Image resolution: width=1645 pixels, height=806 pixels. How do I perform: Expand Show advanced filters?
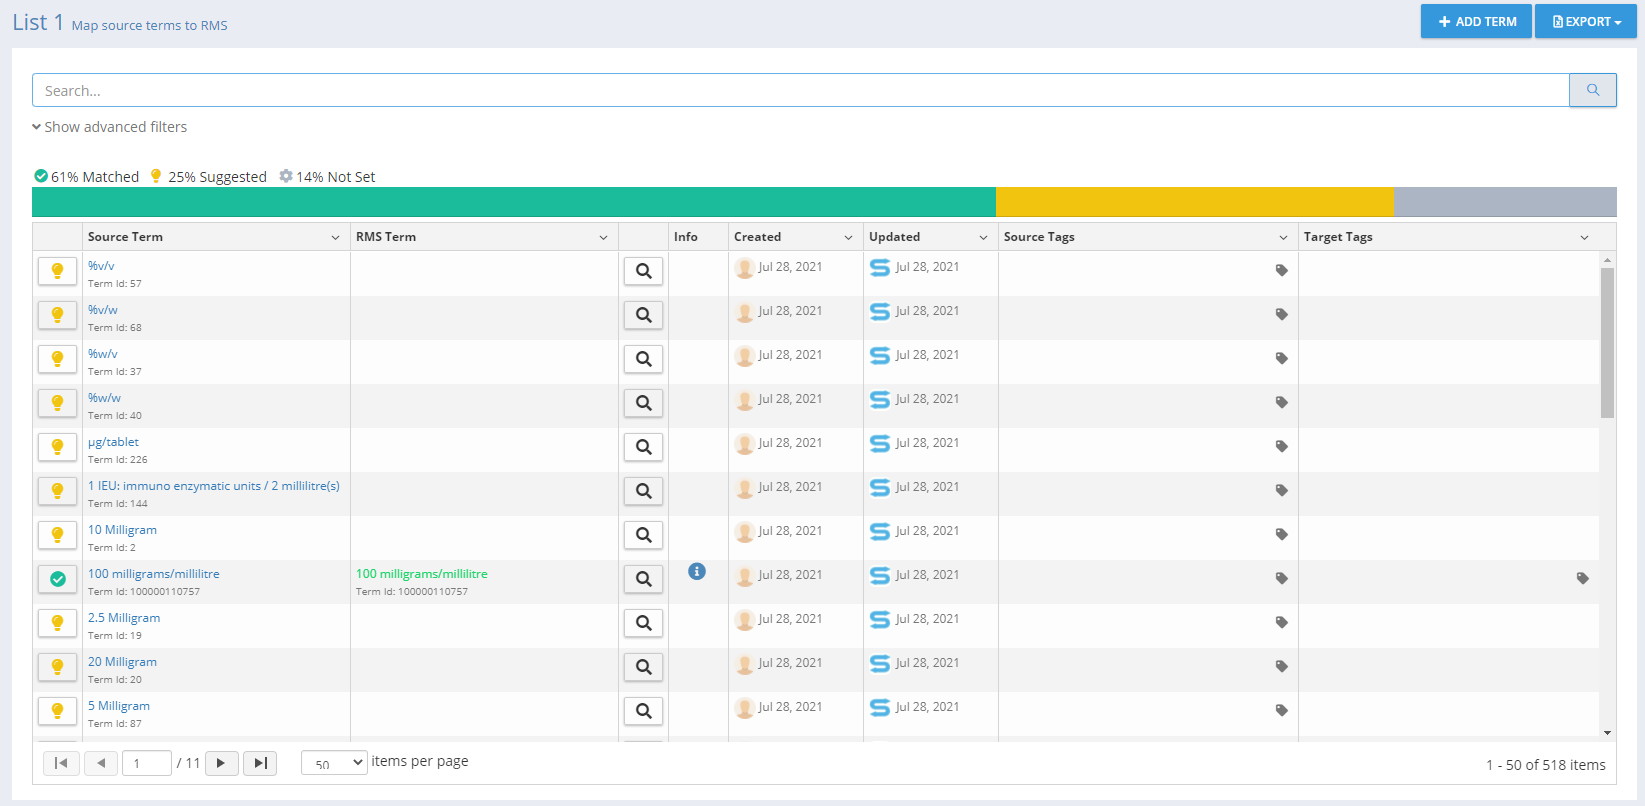[110, 127]
